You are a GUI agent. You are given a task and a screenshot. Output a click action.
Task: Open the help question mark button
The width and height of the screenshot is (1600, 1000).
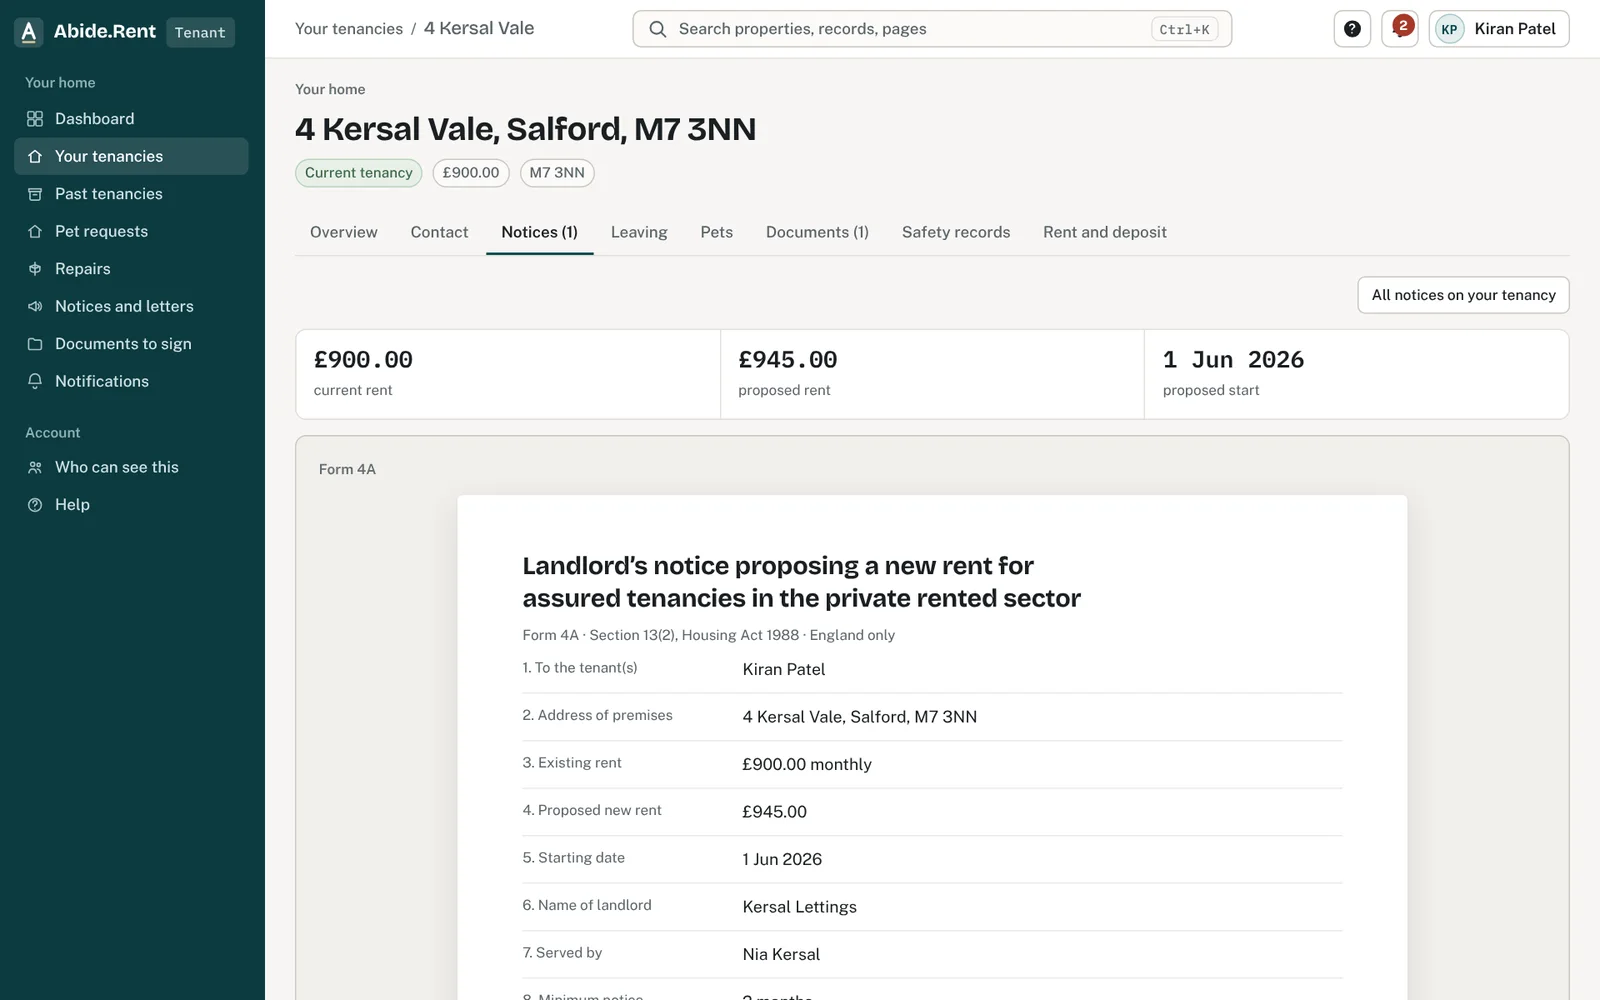click(1352, 29)
